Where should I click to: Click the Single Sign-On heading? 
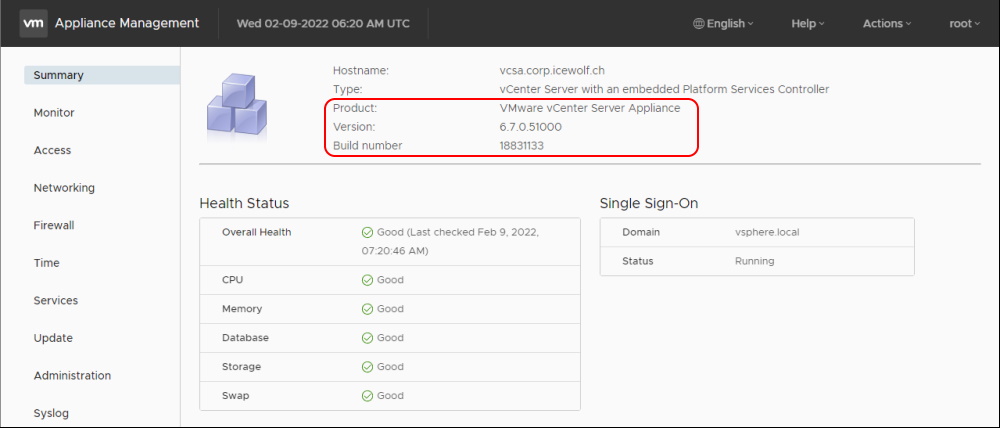649,203
